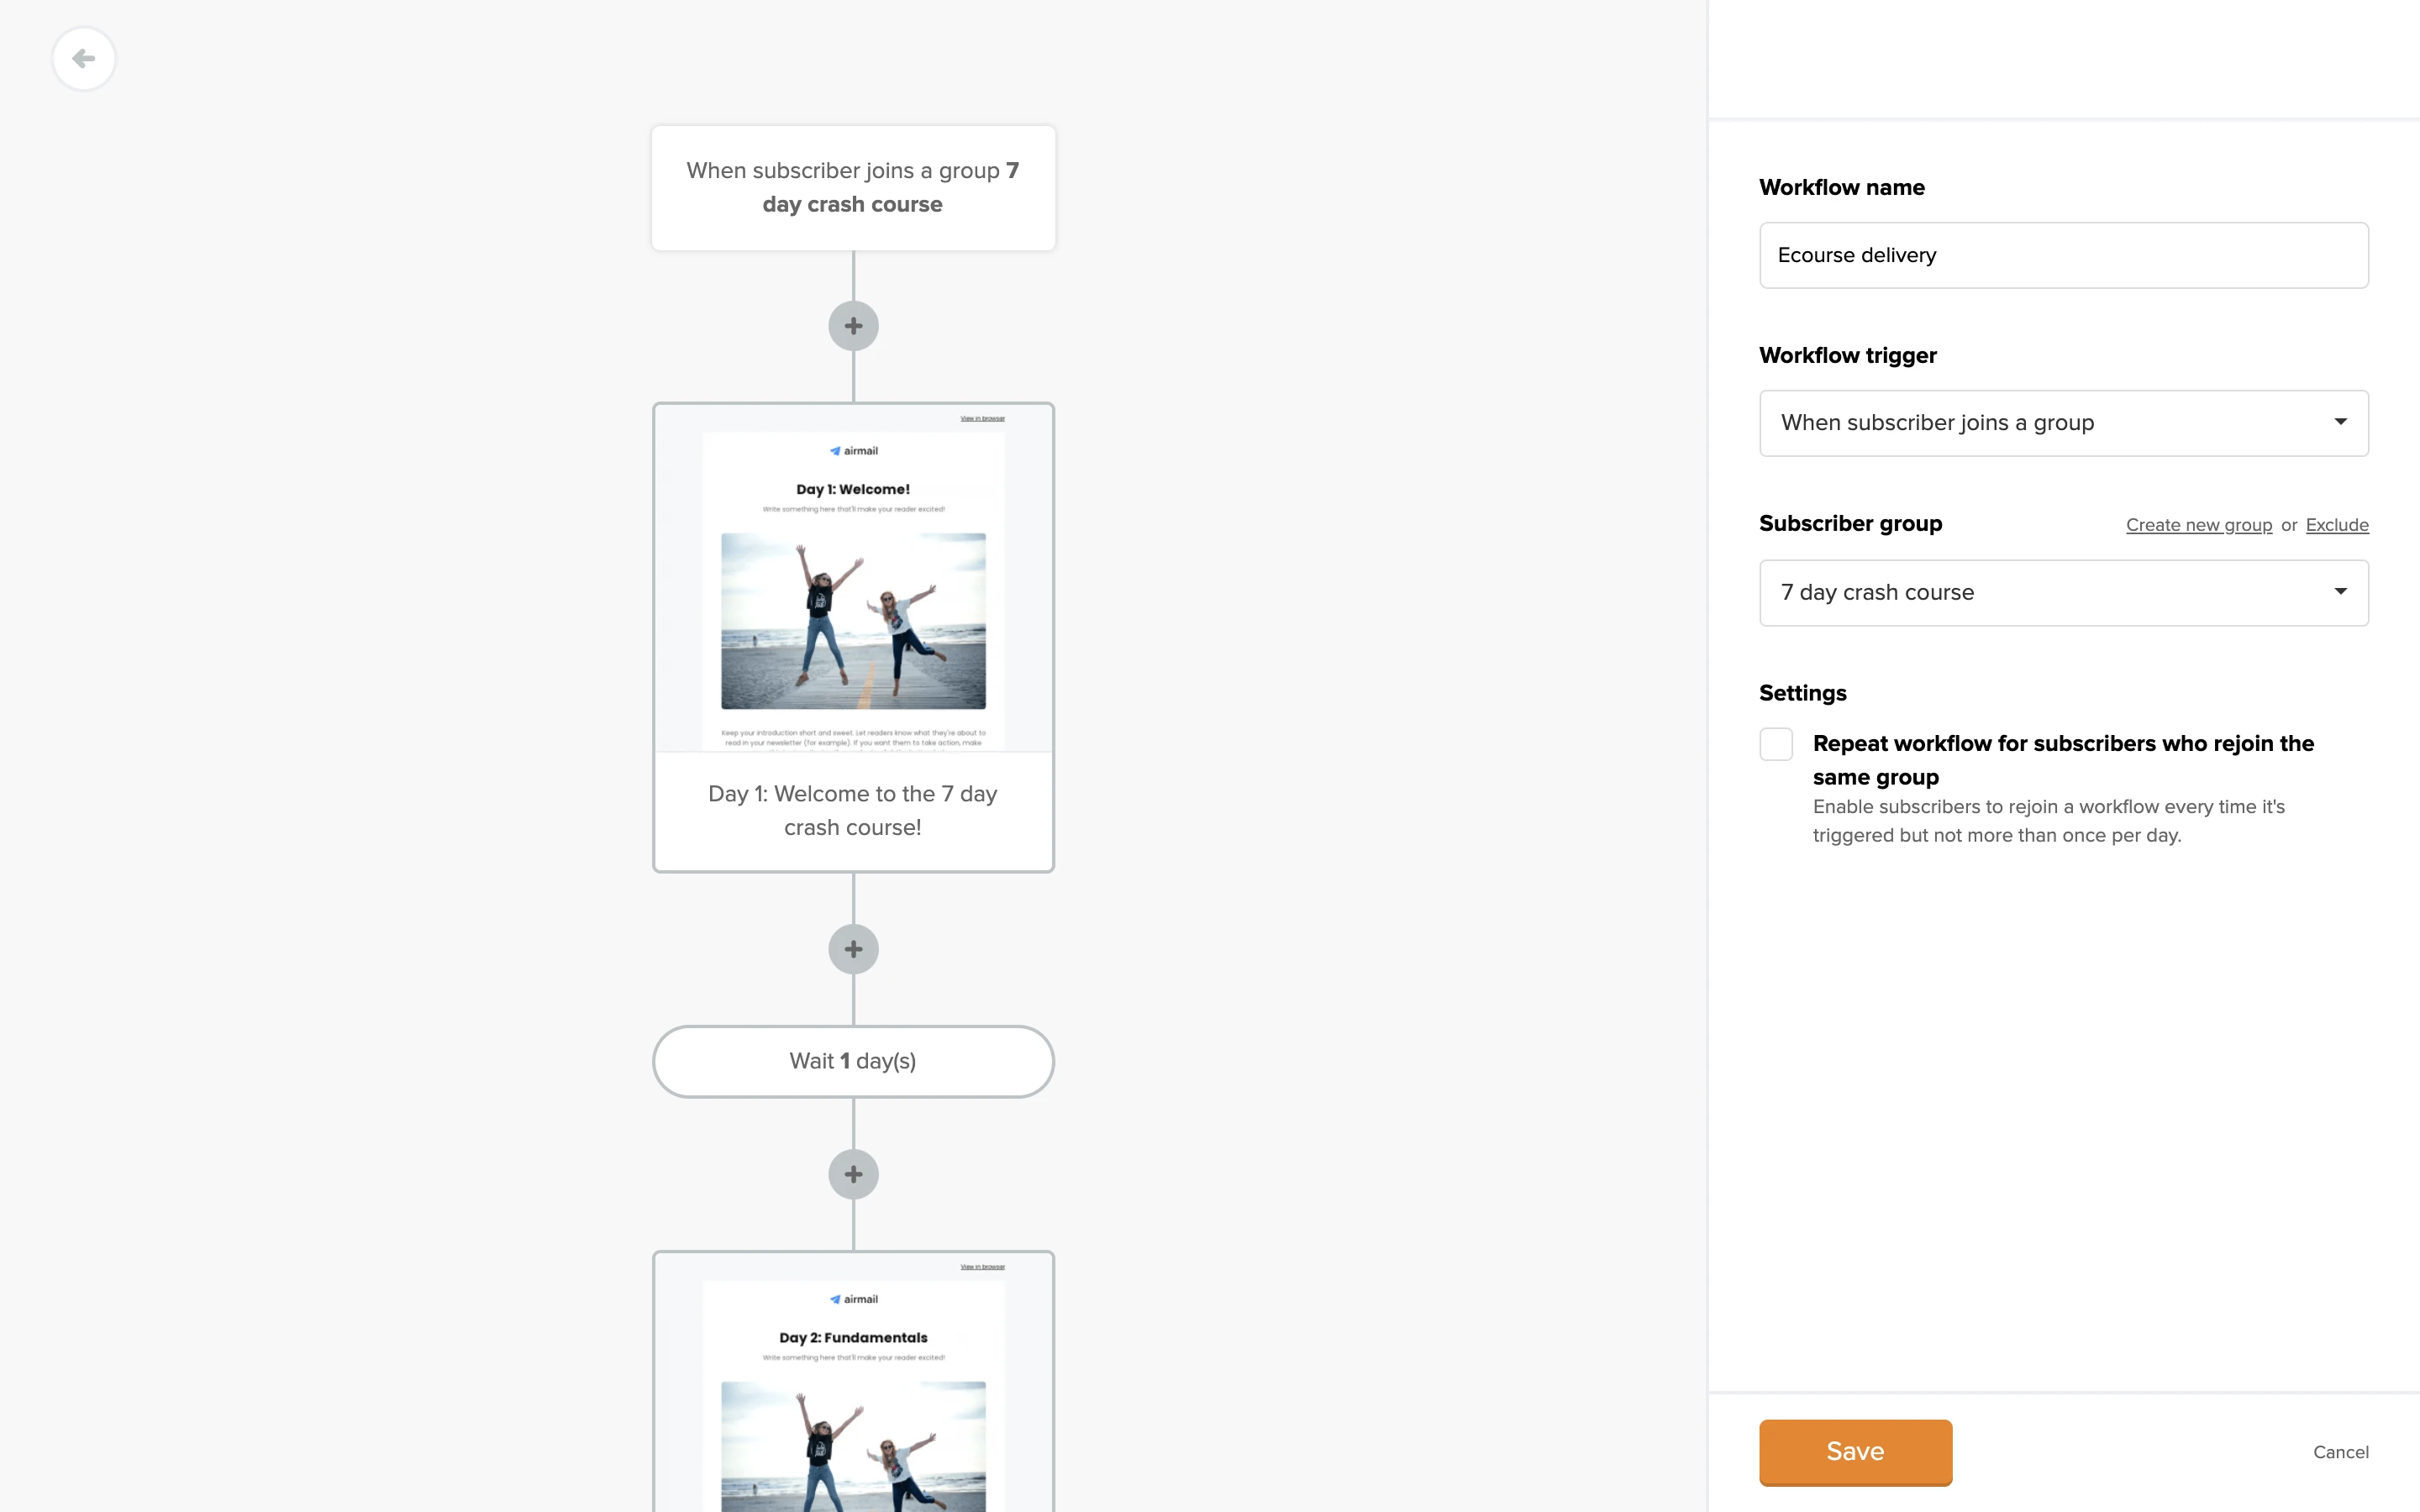2420x1512 pixels.
Task: Click the back arrow button
Action: point(84,59)
